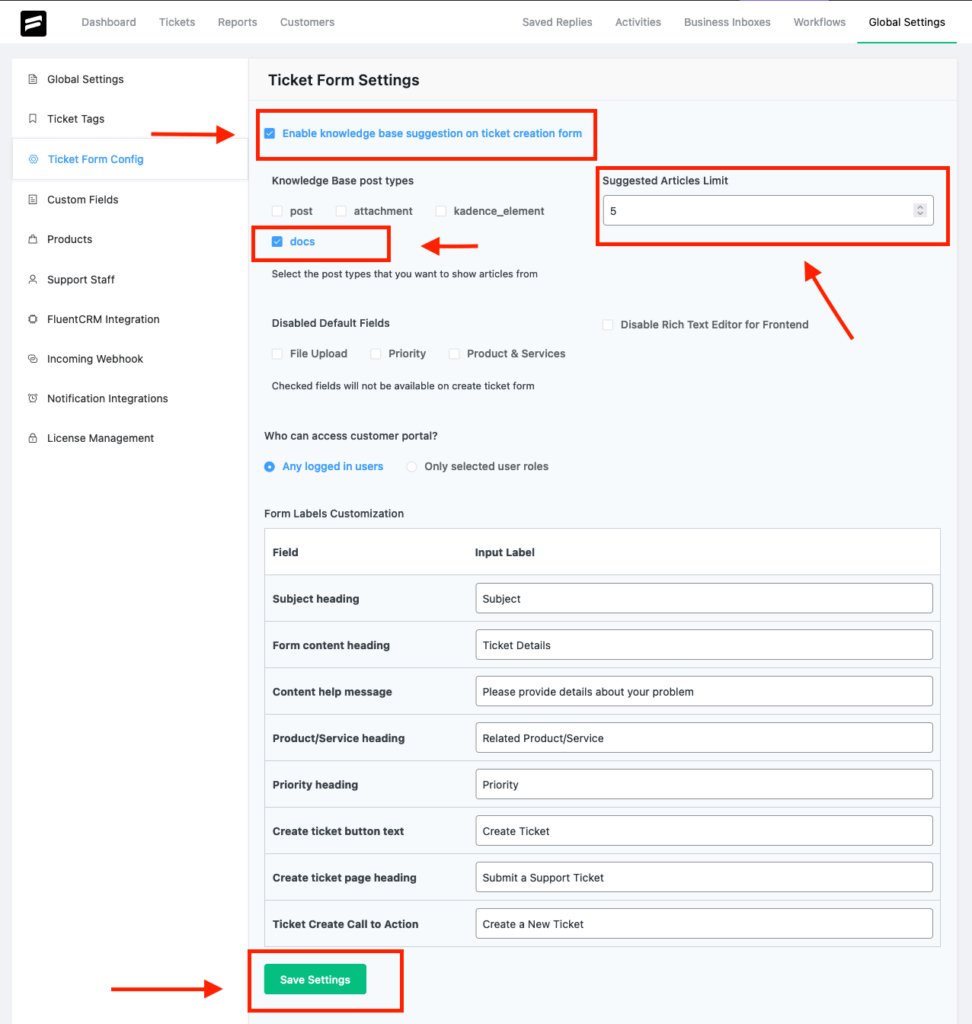Check the File Upload disabled field
972x1024 pixels.
[277, 353]
